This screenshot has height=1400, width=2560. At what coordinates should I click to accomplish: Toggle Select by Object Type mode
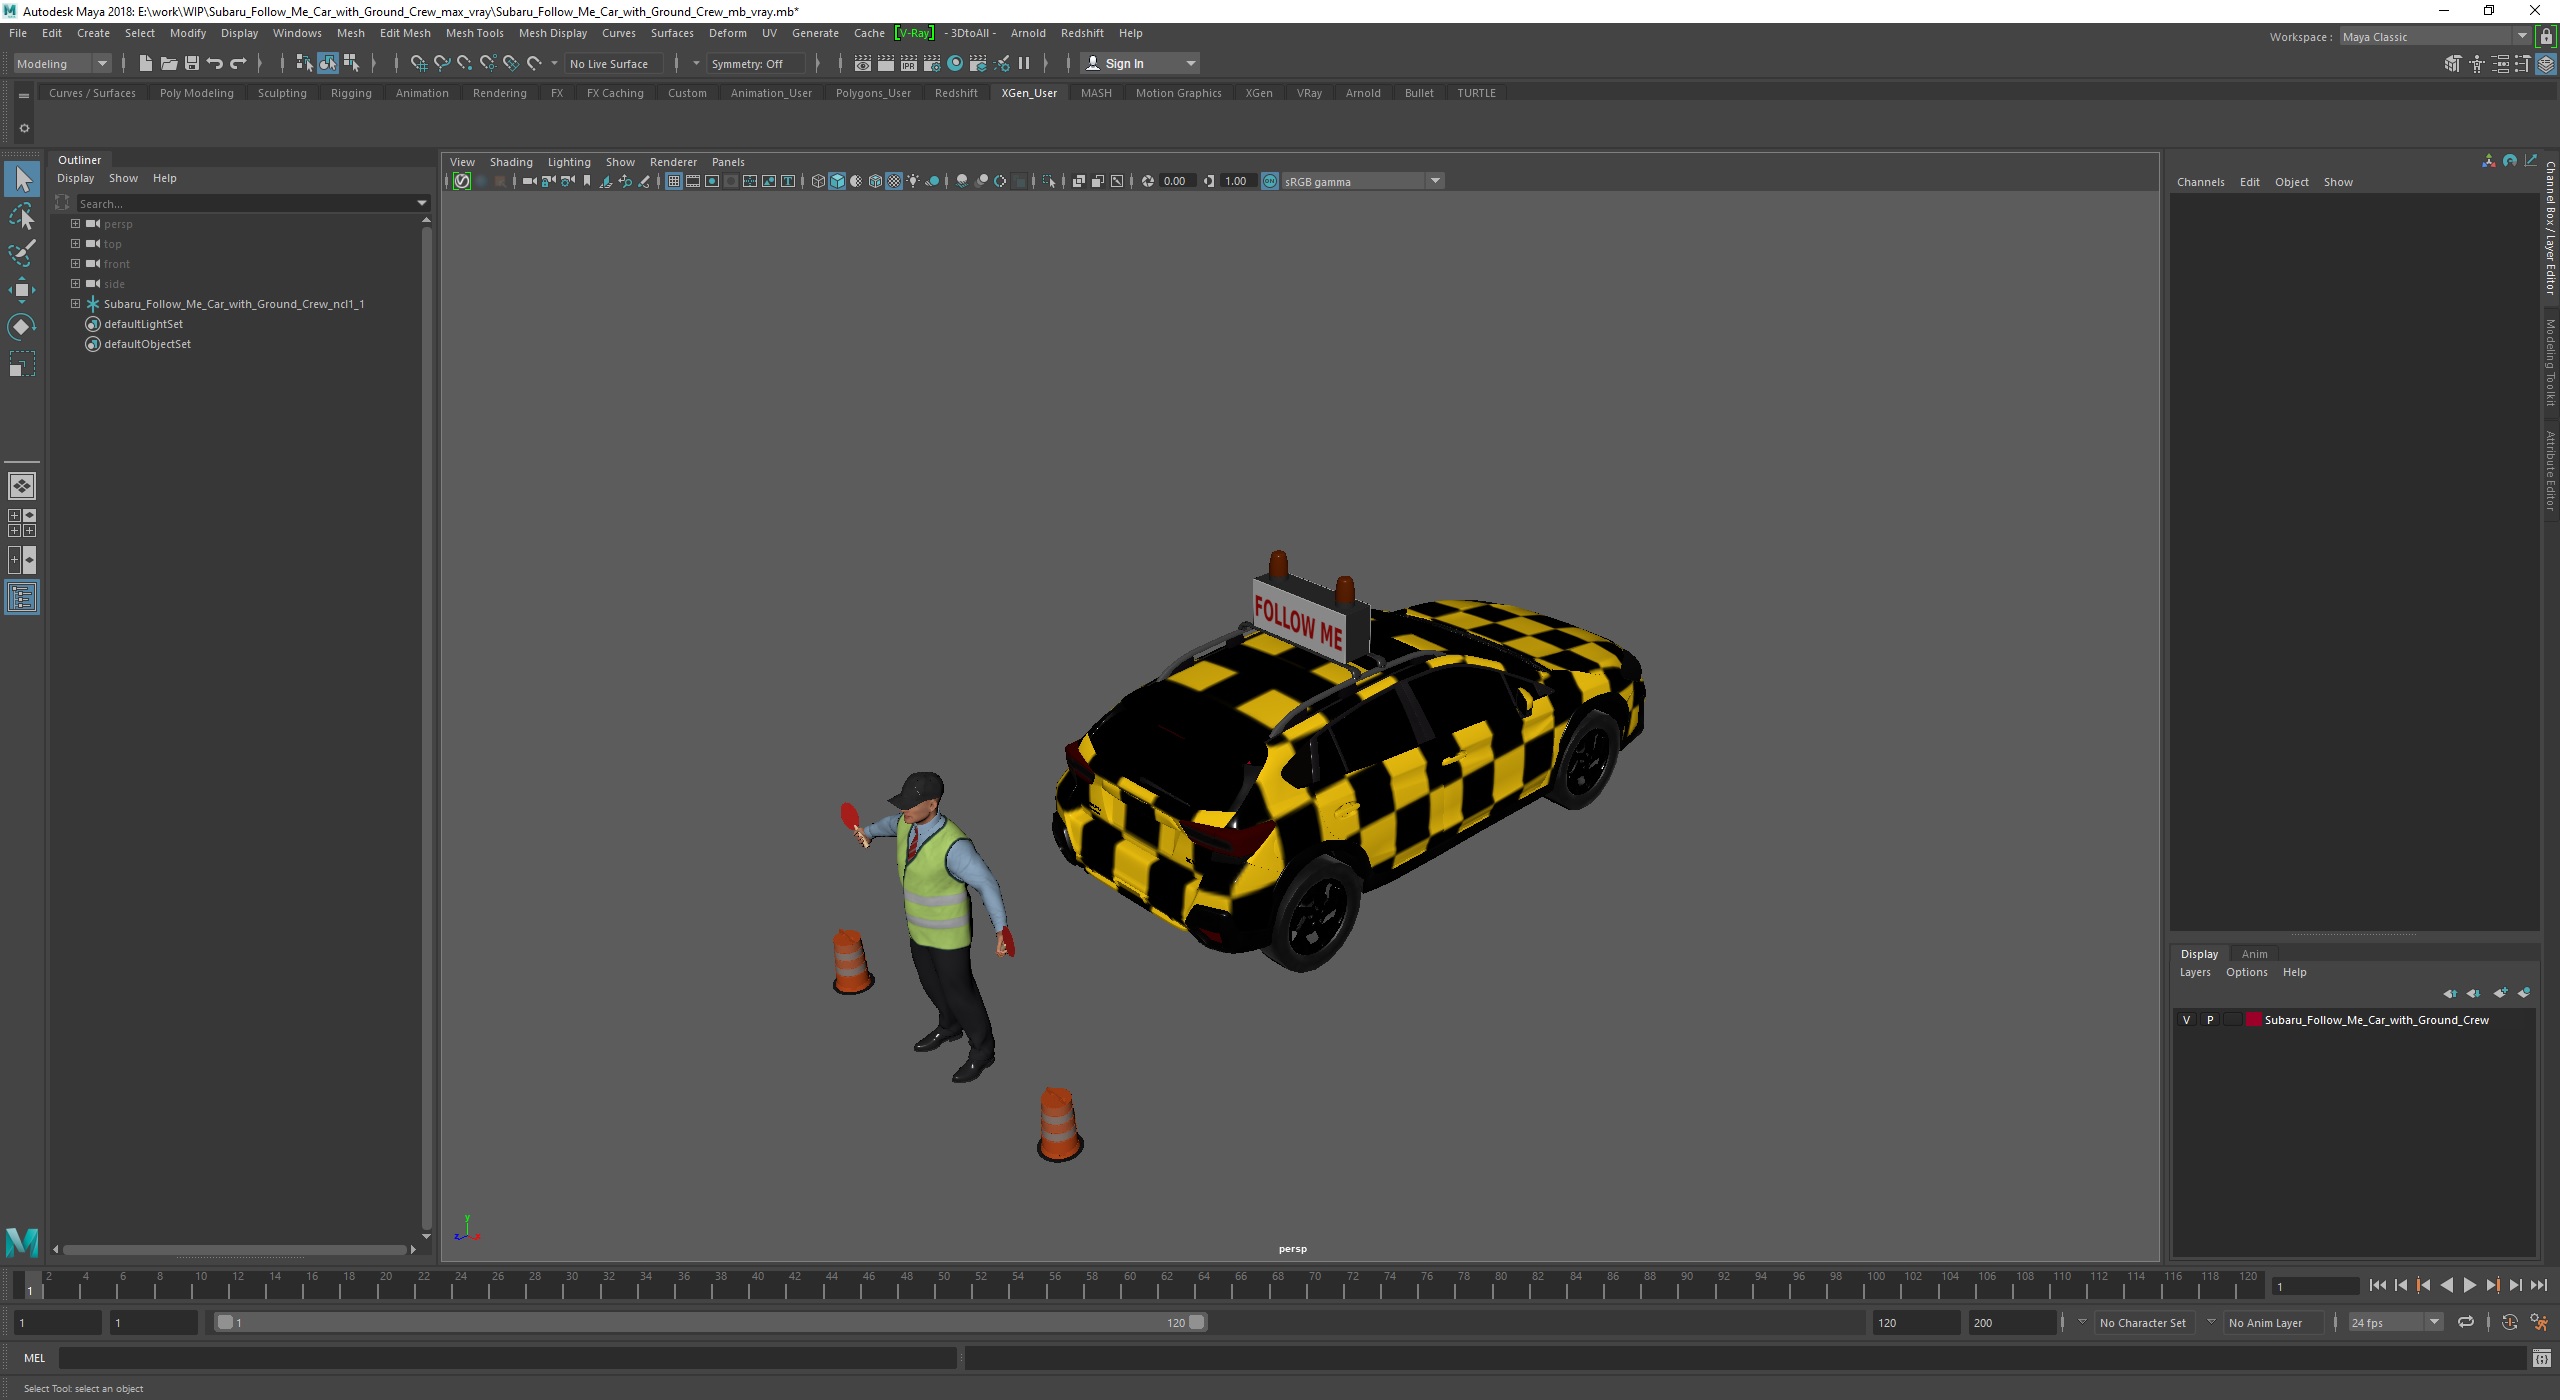coord(328,63)
